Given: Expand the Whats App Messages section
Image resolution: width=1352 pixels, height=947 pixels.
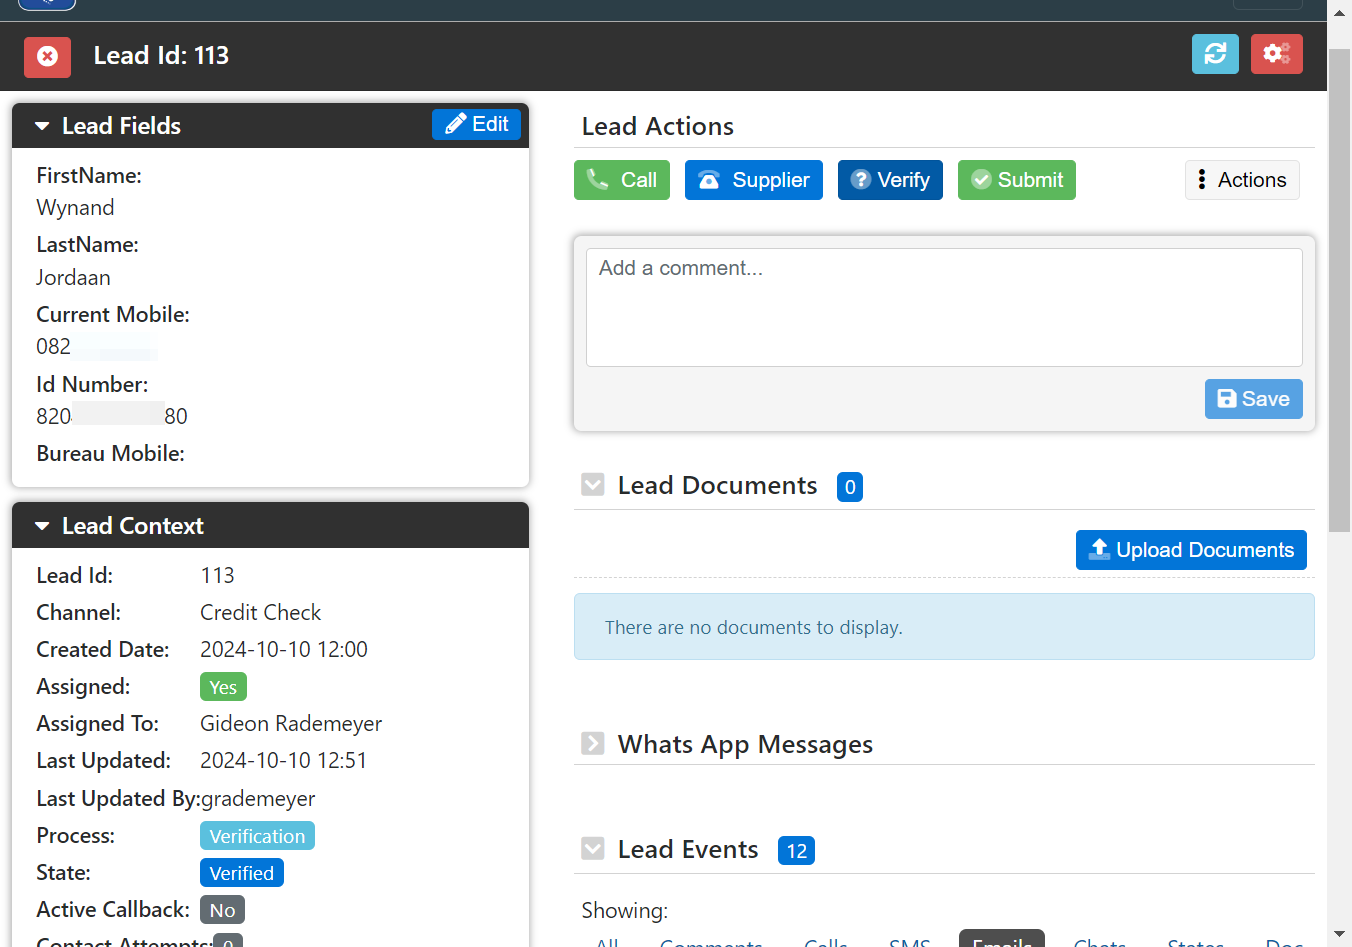Looking at the screenshot, I should pos(593,743).
